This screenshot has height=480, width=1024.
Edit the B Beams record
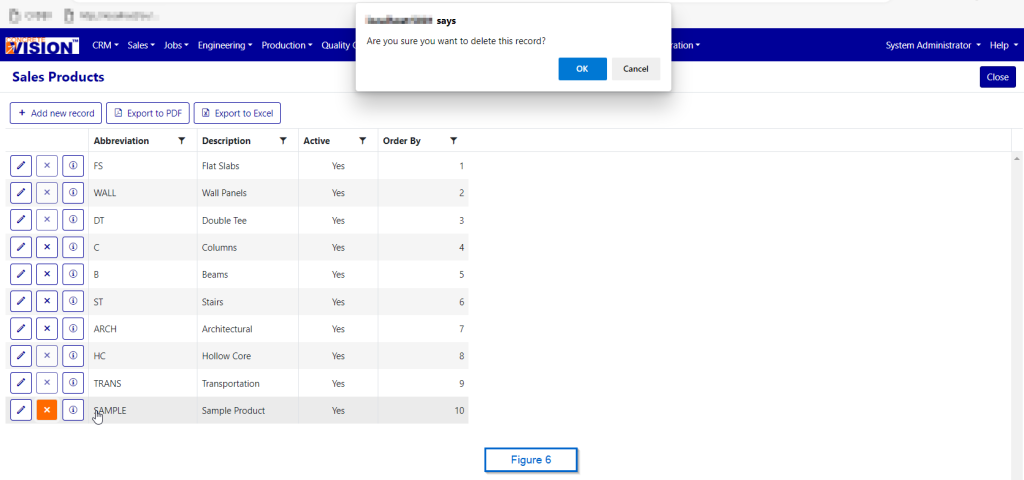pyautogui.click(x=21, y=274)
